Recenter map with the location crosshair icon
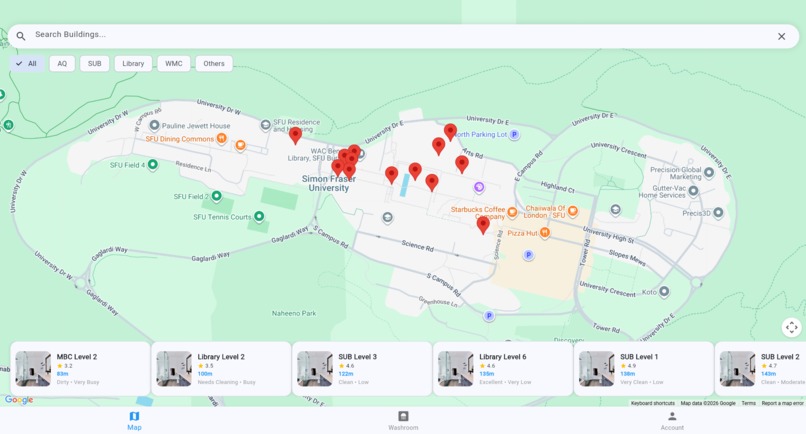This screenshot has height=434, width=806. click(x=792, y=327)
